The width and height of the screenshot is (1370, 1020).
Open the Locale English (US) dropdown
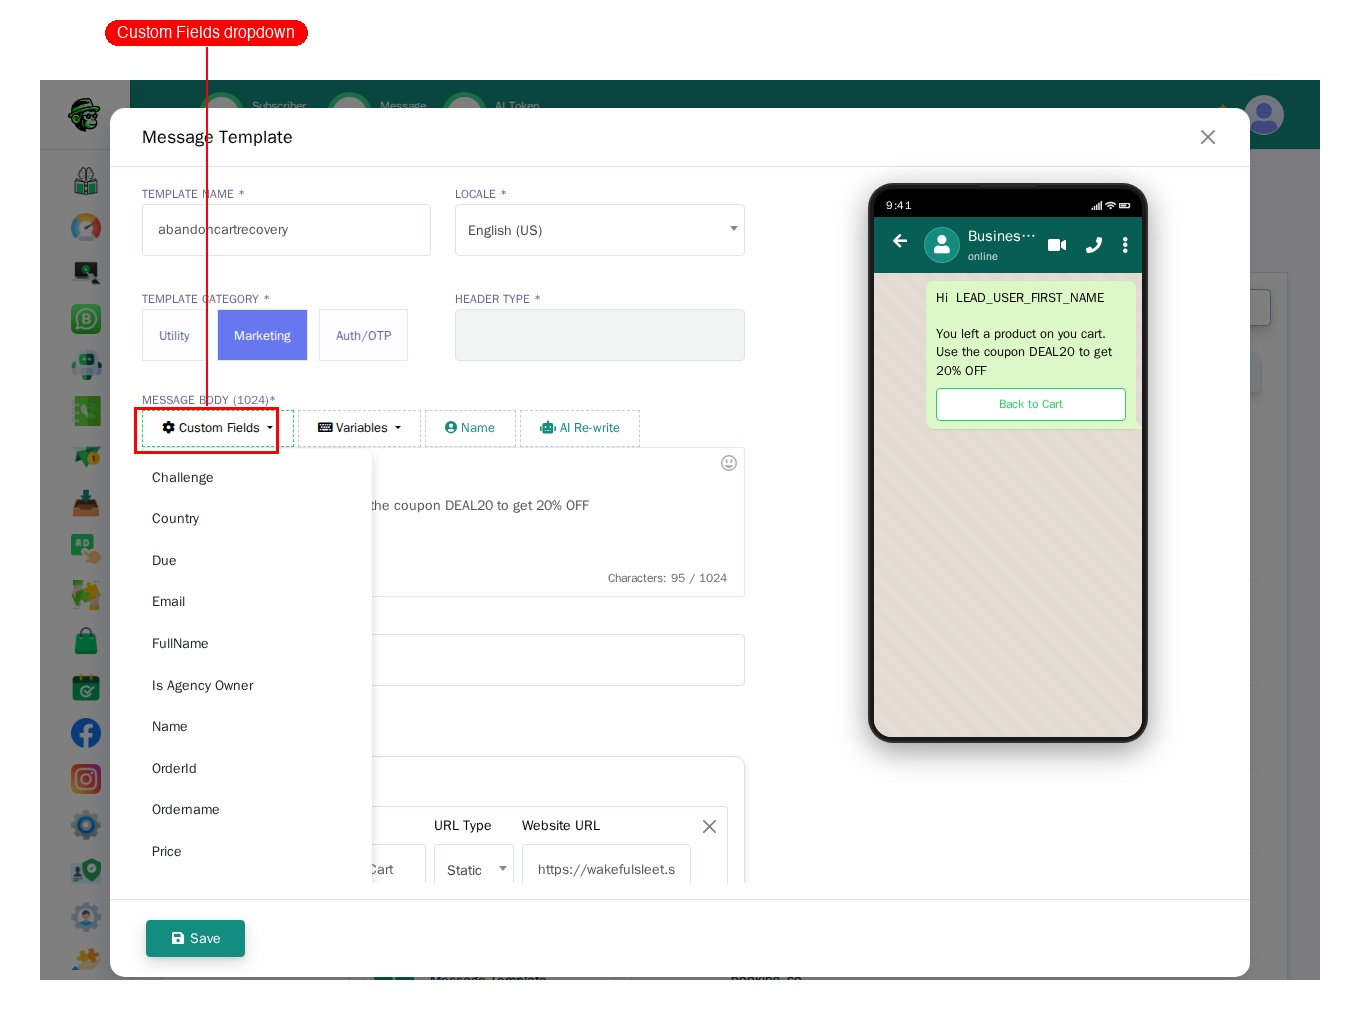pyautogui.click(x=600, y=230)
